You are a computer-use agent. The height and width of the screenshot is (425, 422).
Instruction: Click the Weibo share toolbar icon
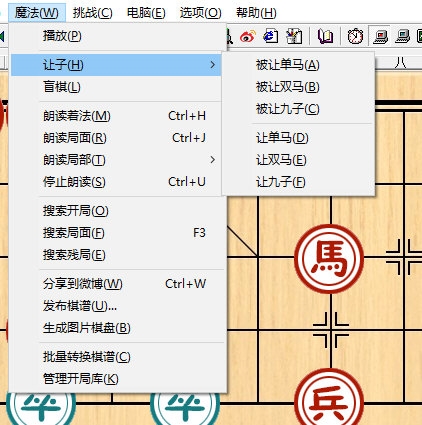pos(248,36)
